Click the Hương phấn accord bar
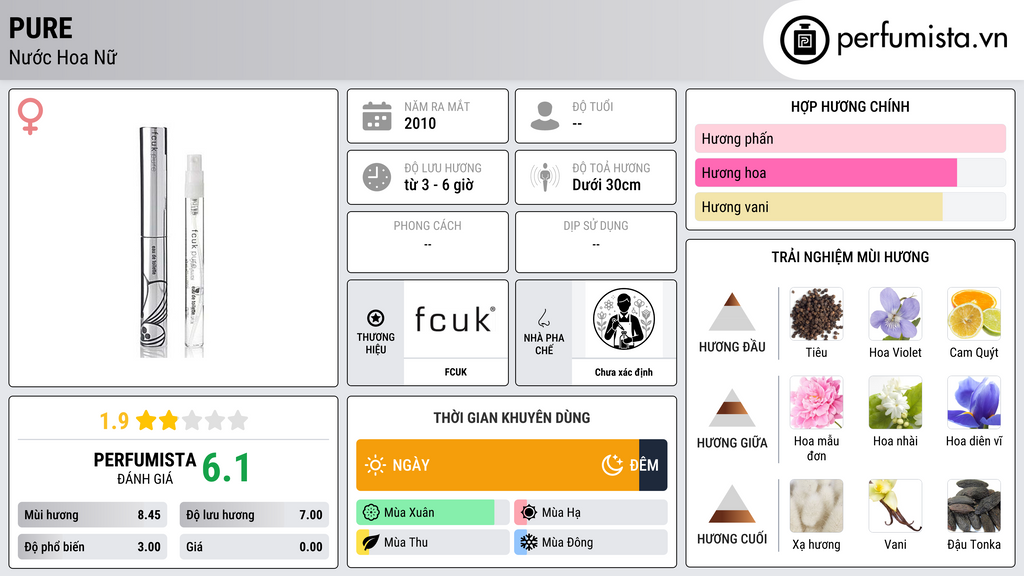The height and width of the screenshot is (576, 1024). [x=850, y=139]
